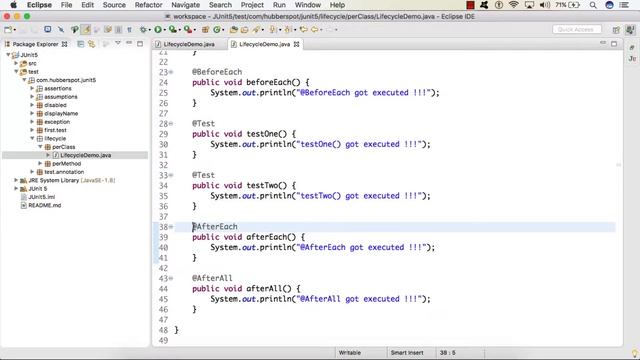
Task: Collapse the test source folder
Action: tap(16, 71)
